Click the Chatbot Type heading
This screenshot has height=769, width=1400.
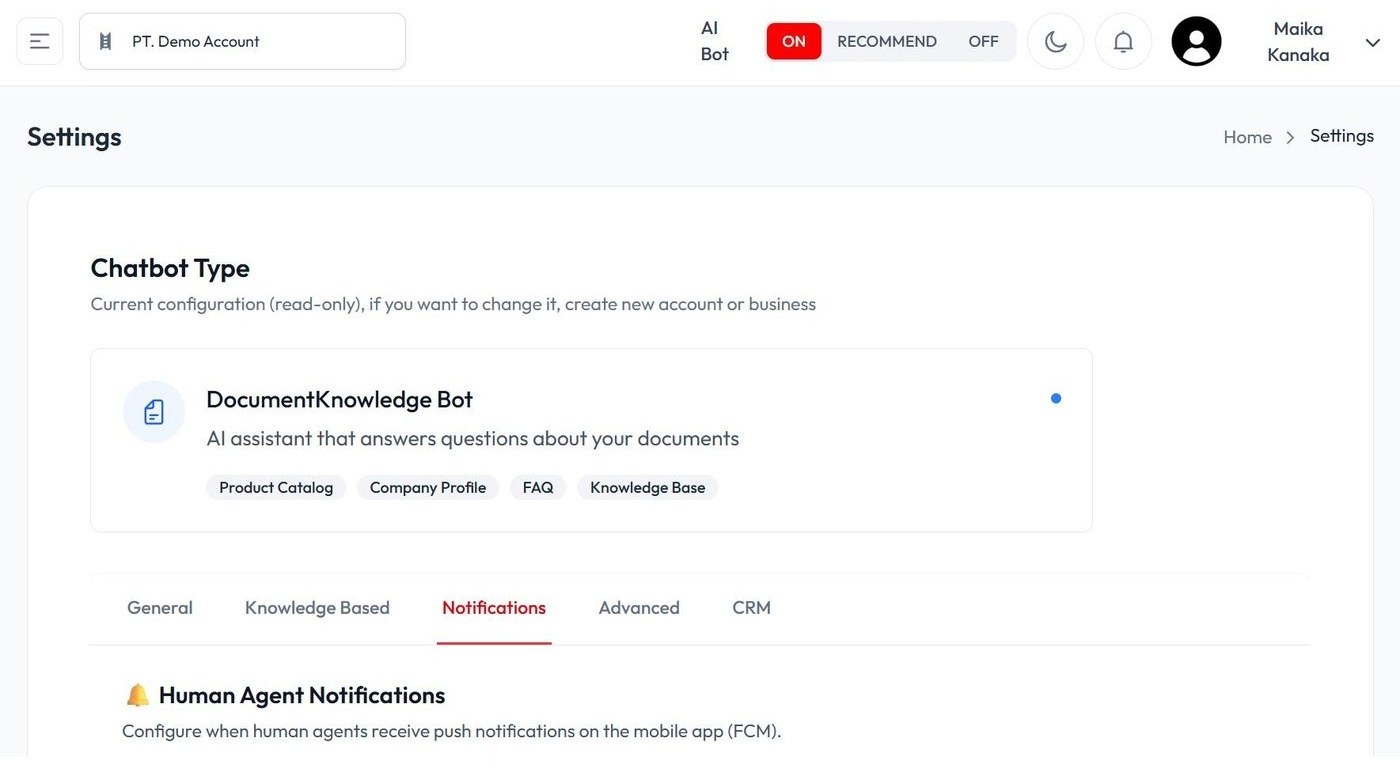[170, 268]
